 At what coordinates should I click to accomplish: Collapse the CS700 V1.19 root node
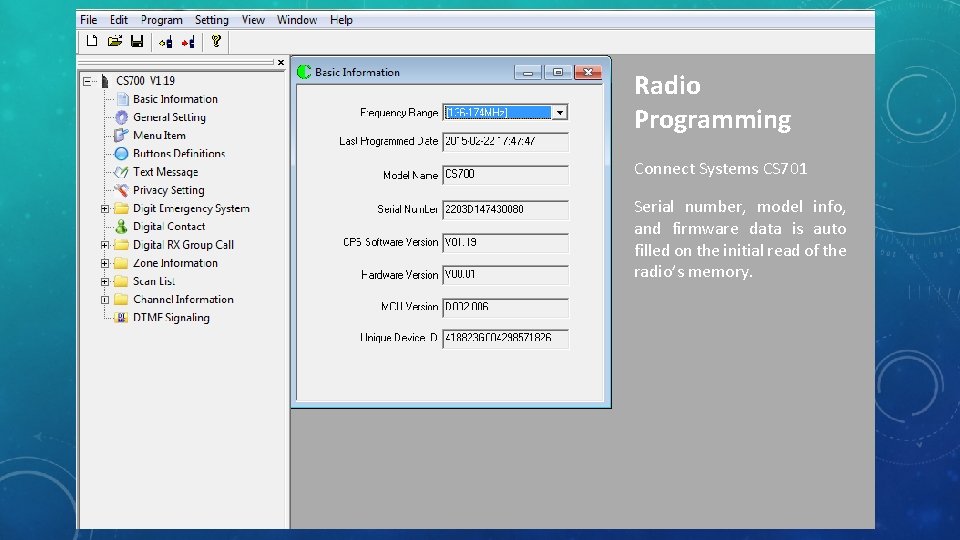88,81
